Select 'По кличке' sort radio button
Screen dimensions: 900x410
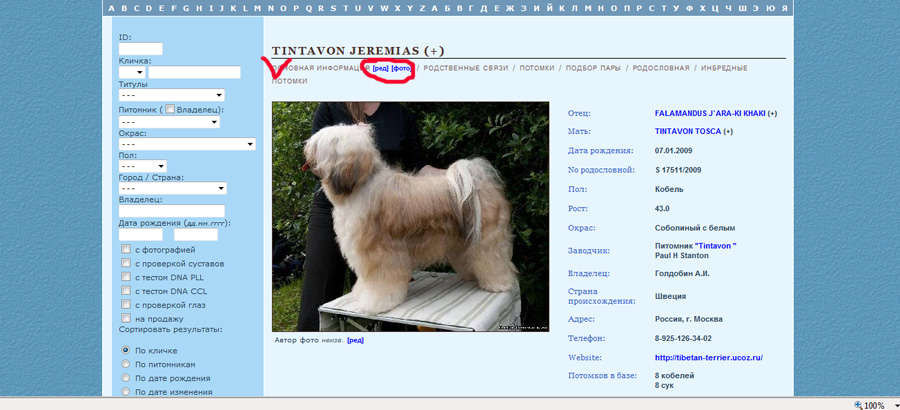click(126, 350)
